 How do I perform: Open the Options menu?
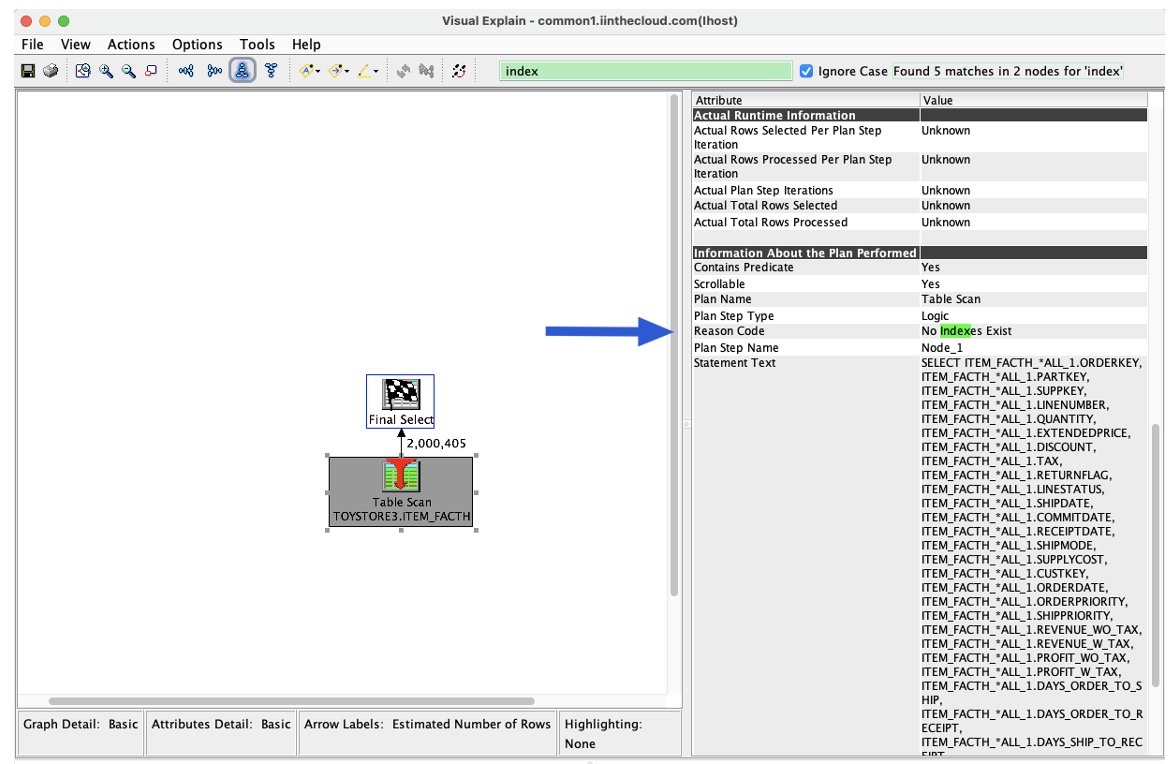[196, 44]
